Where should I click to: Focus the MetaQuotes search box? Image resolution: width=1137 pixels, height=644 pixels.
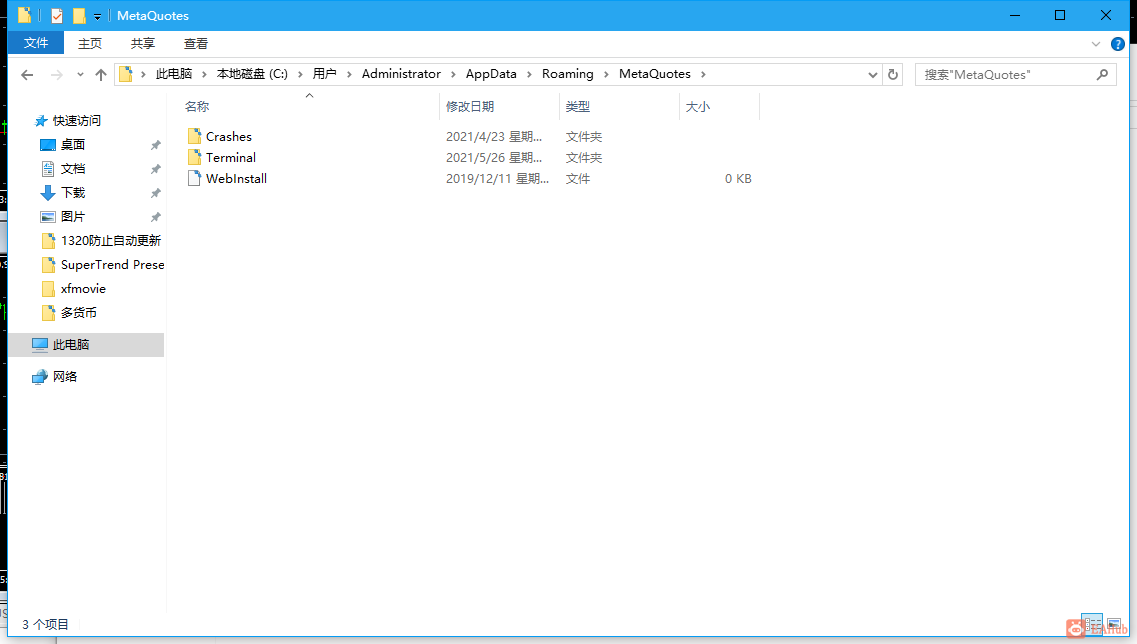1015,75
